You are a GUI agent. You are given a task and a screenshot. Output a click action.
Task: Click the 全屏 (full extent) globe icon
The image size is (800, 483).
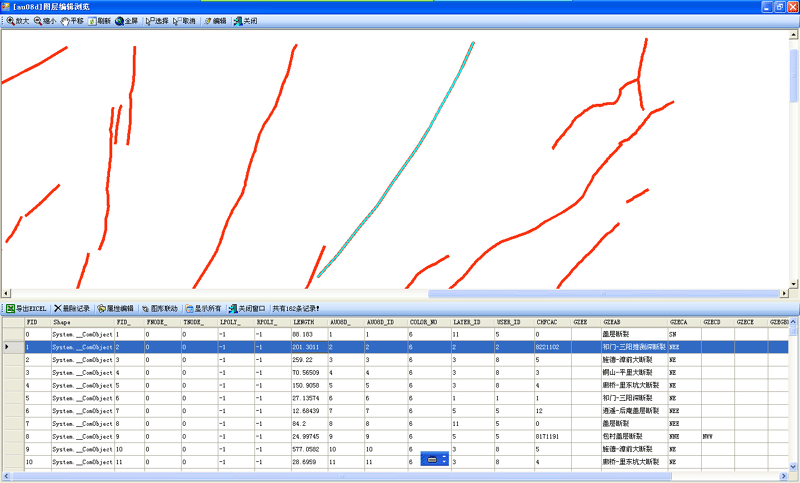(126, 20)
